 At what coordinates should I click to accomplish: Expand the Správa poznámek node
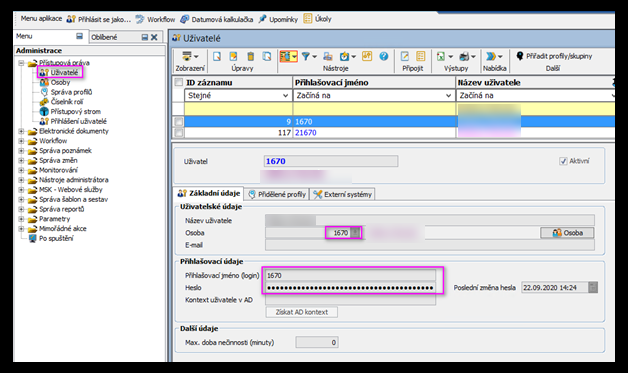point(21,151)
